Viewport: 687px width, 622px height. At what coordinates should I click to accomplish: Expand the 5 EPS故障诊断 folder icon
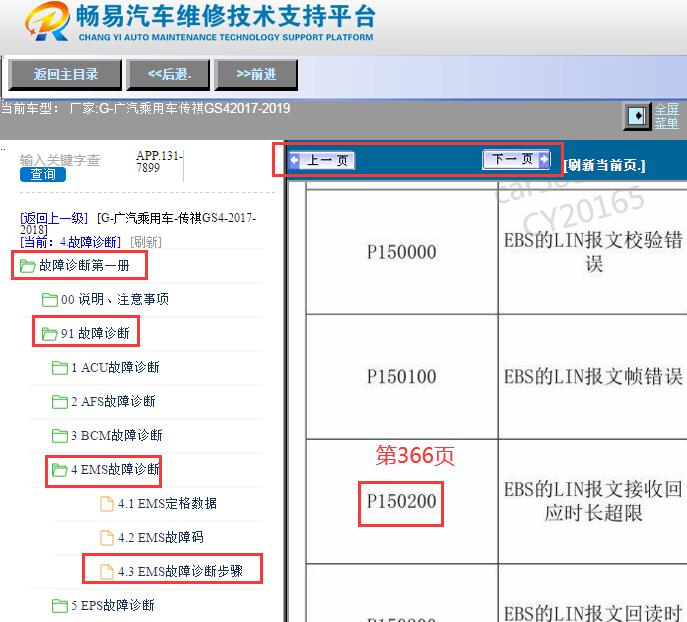coord(60,606)
